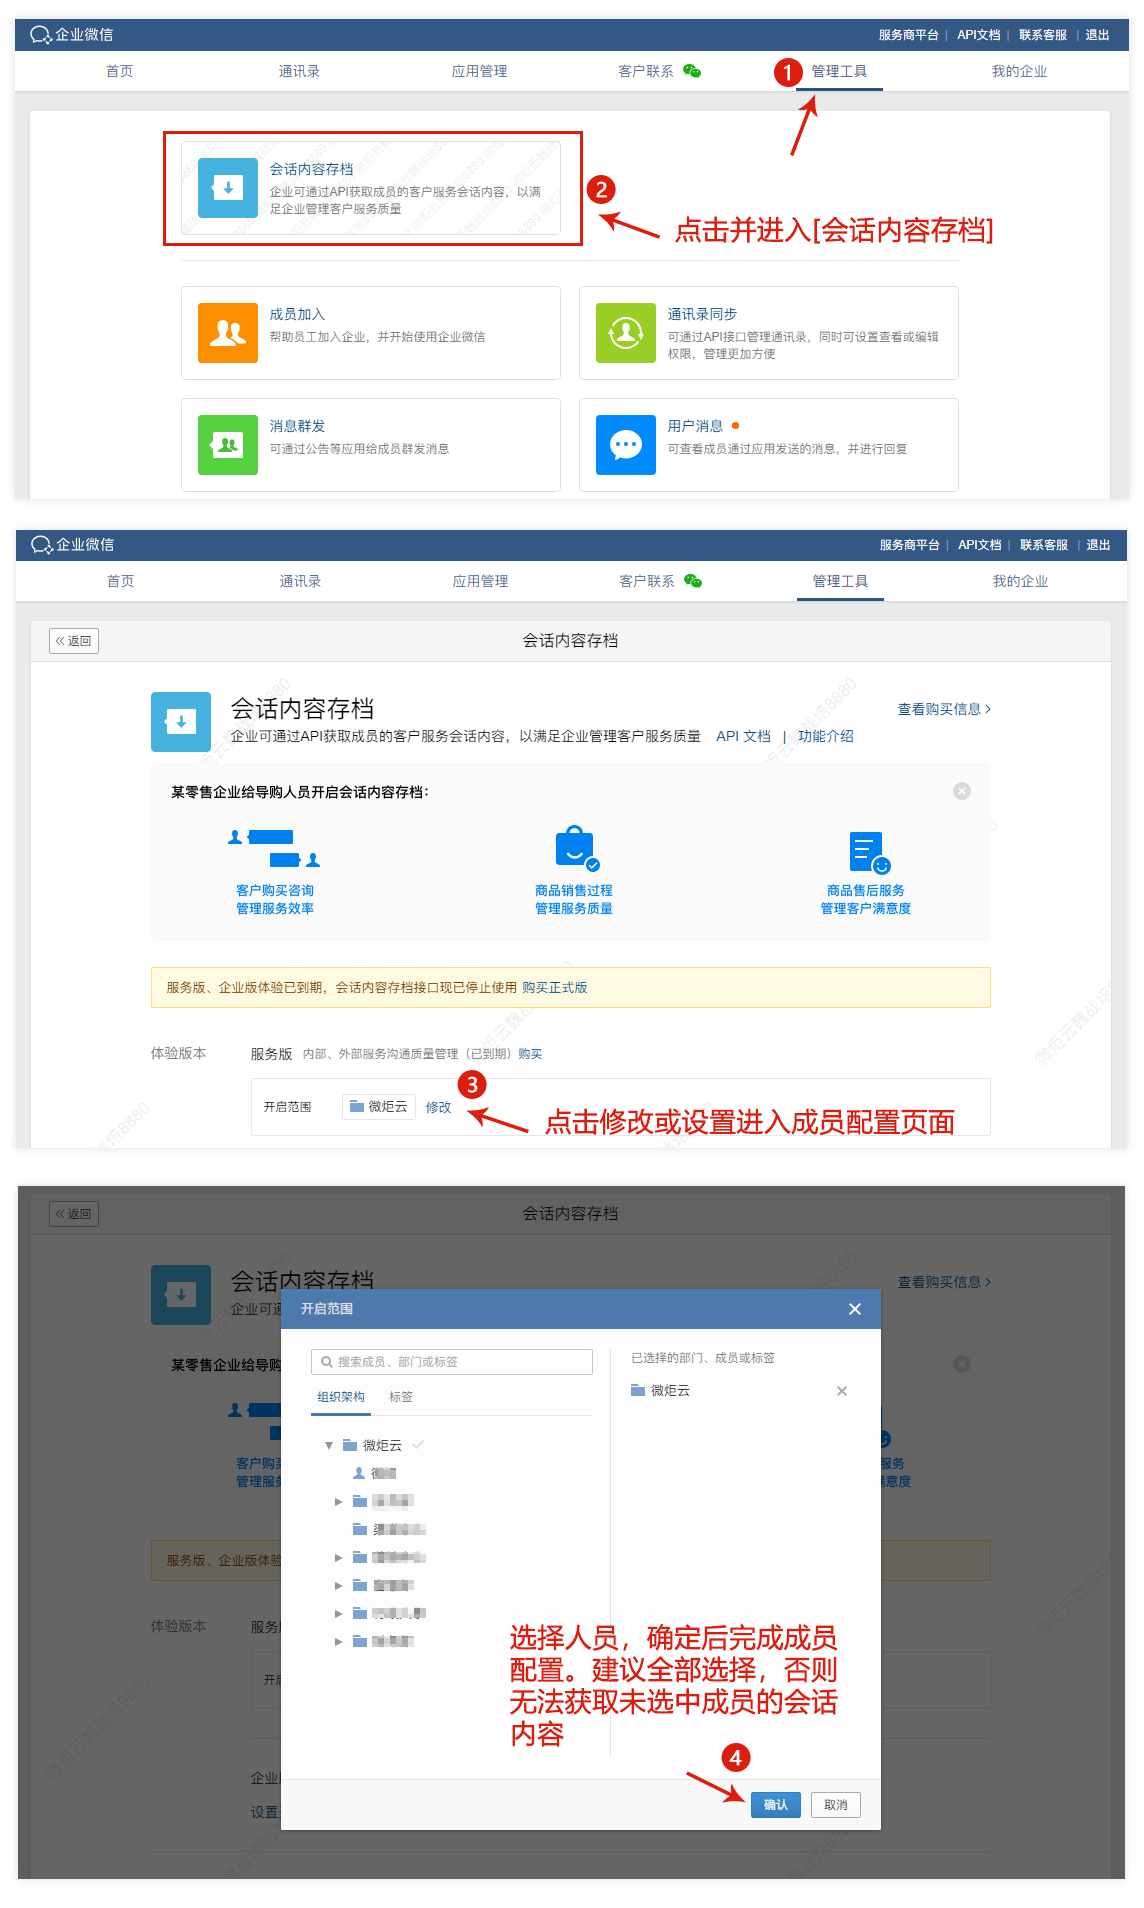
Task: Open 首页 tab on the 会话内容存档 detail page
Action: tap(121, 581)
